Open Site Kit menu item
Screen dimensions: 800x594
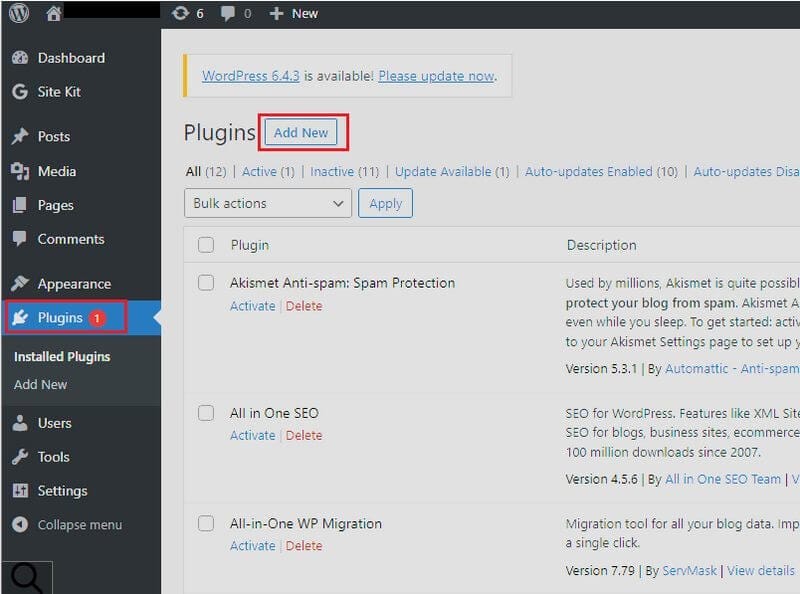[x=59, y=92]
